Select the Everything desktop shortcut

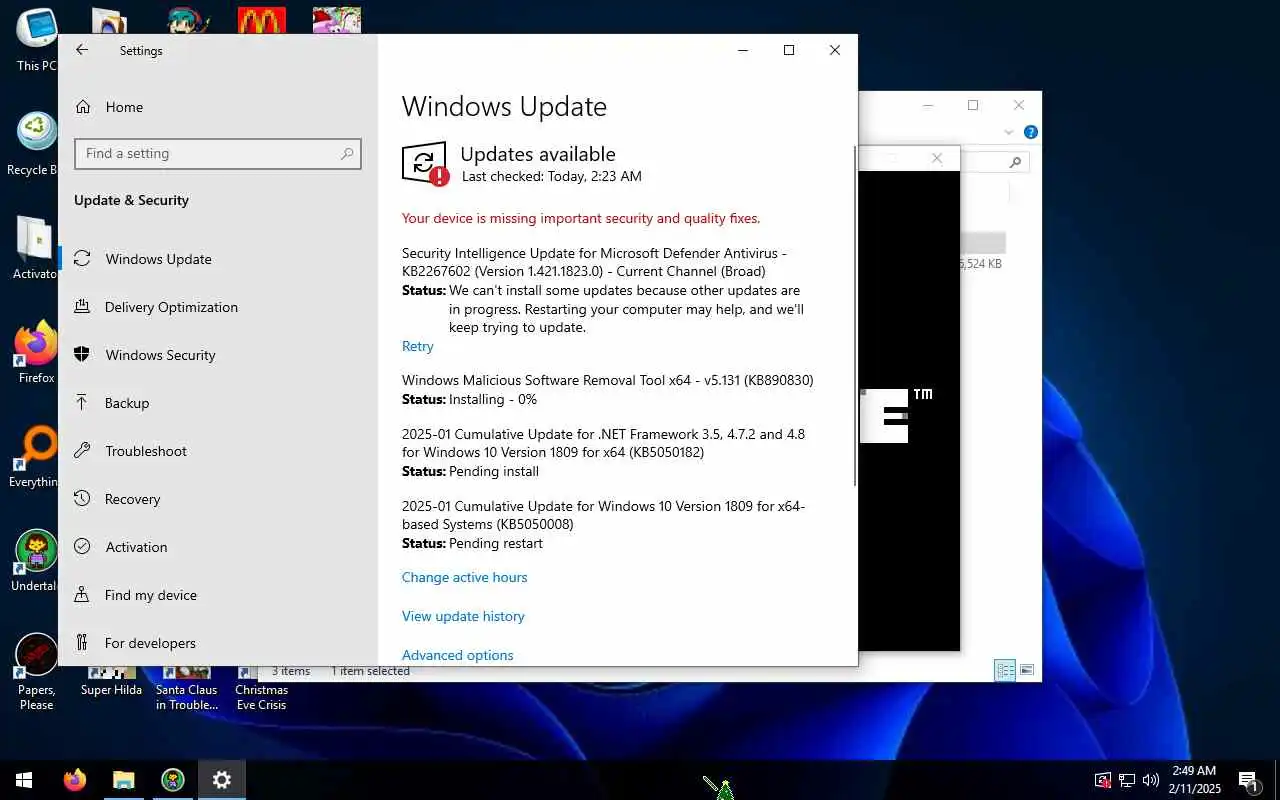click(x=36, y=457)
